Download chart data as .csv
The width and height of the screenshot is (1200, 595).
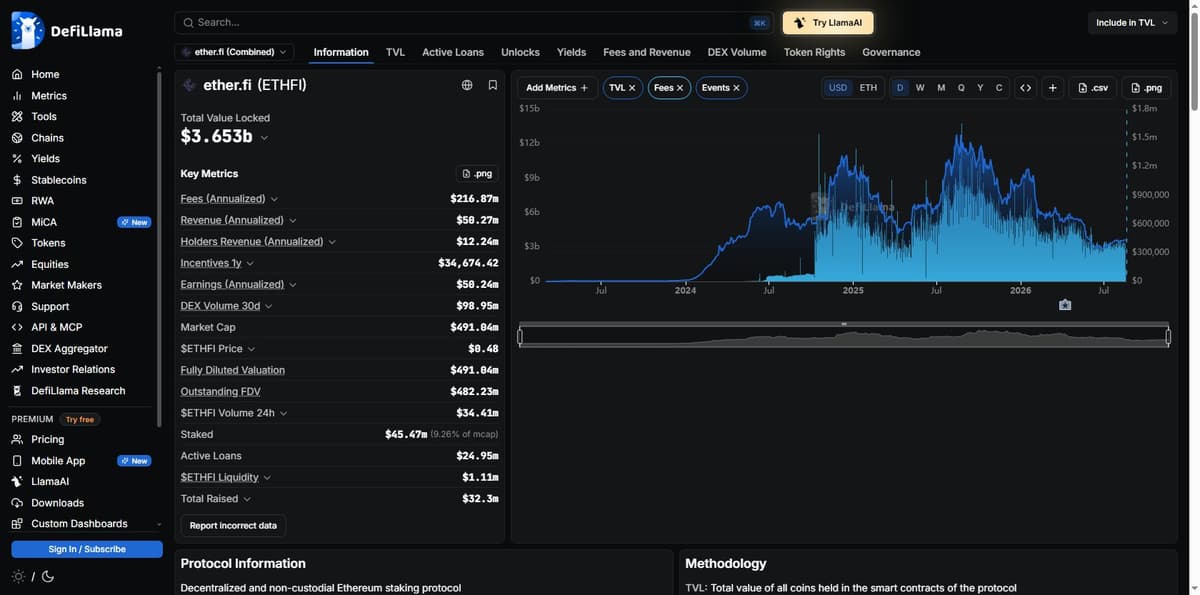1093,88
